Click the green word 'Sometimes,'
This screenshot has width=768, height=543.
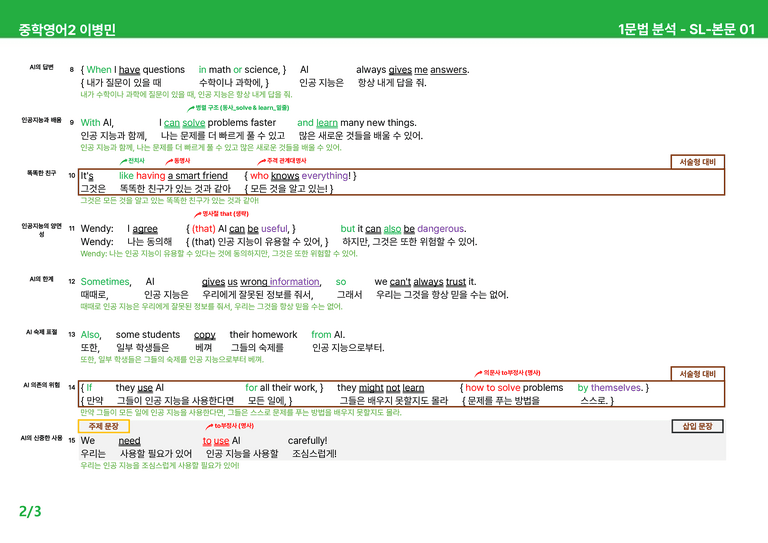click(x=106, y=282)
